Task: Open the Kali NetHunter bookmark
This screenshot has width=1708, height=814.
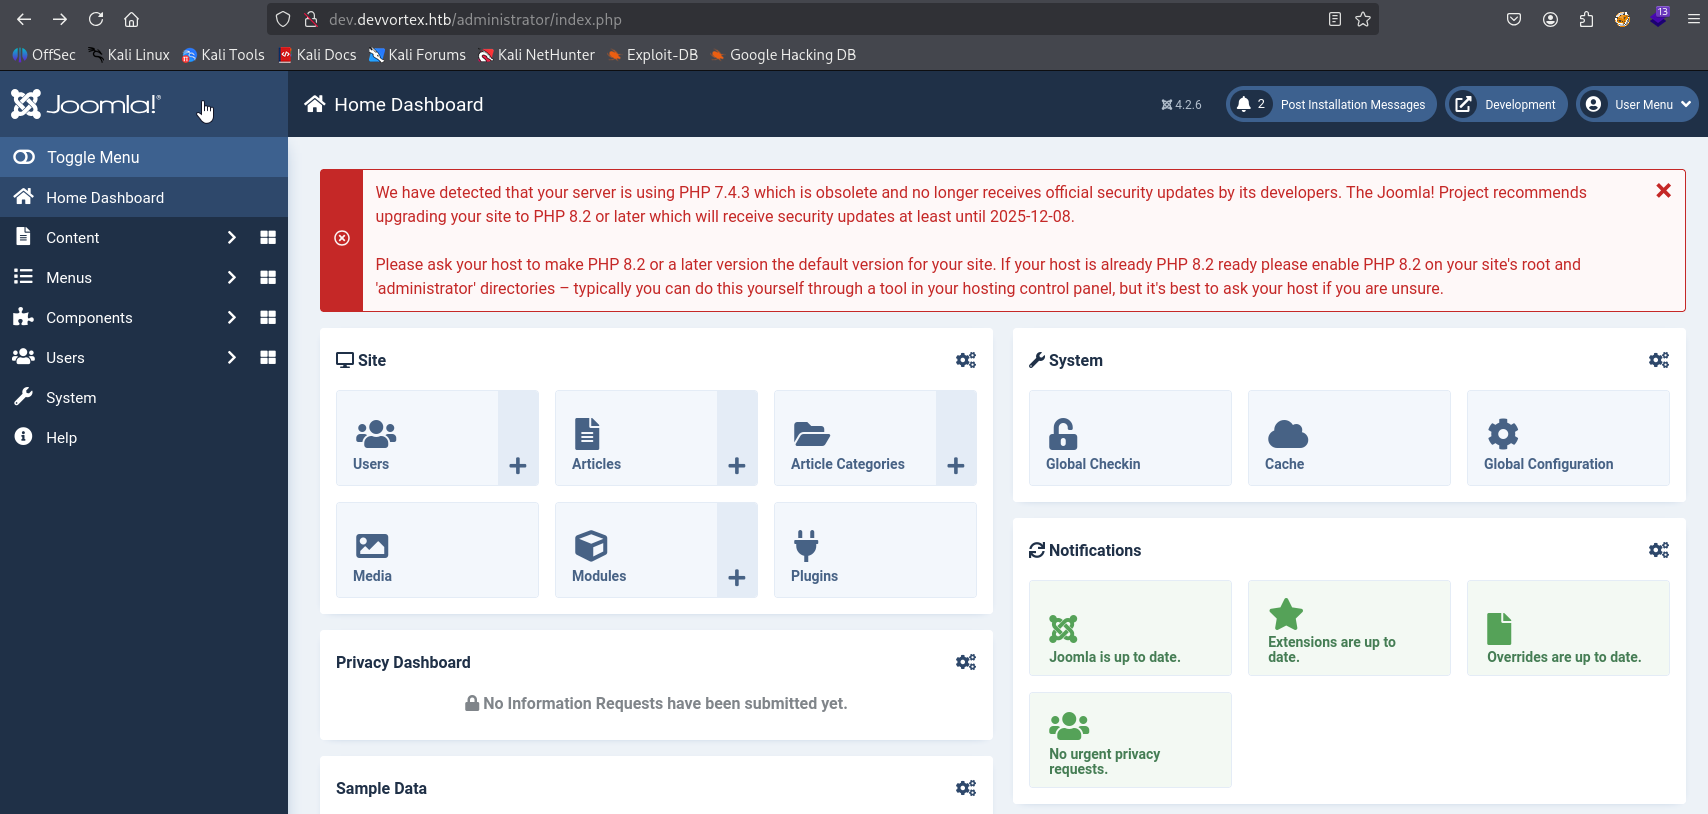Action: [536, 55]
